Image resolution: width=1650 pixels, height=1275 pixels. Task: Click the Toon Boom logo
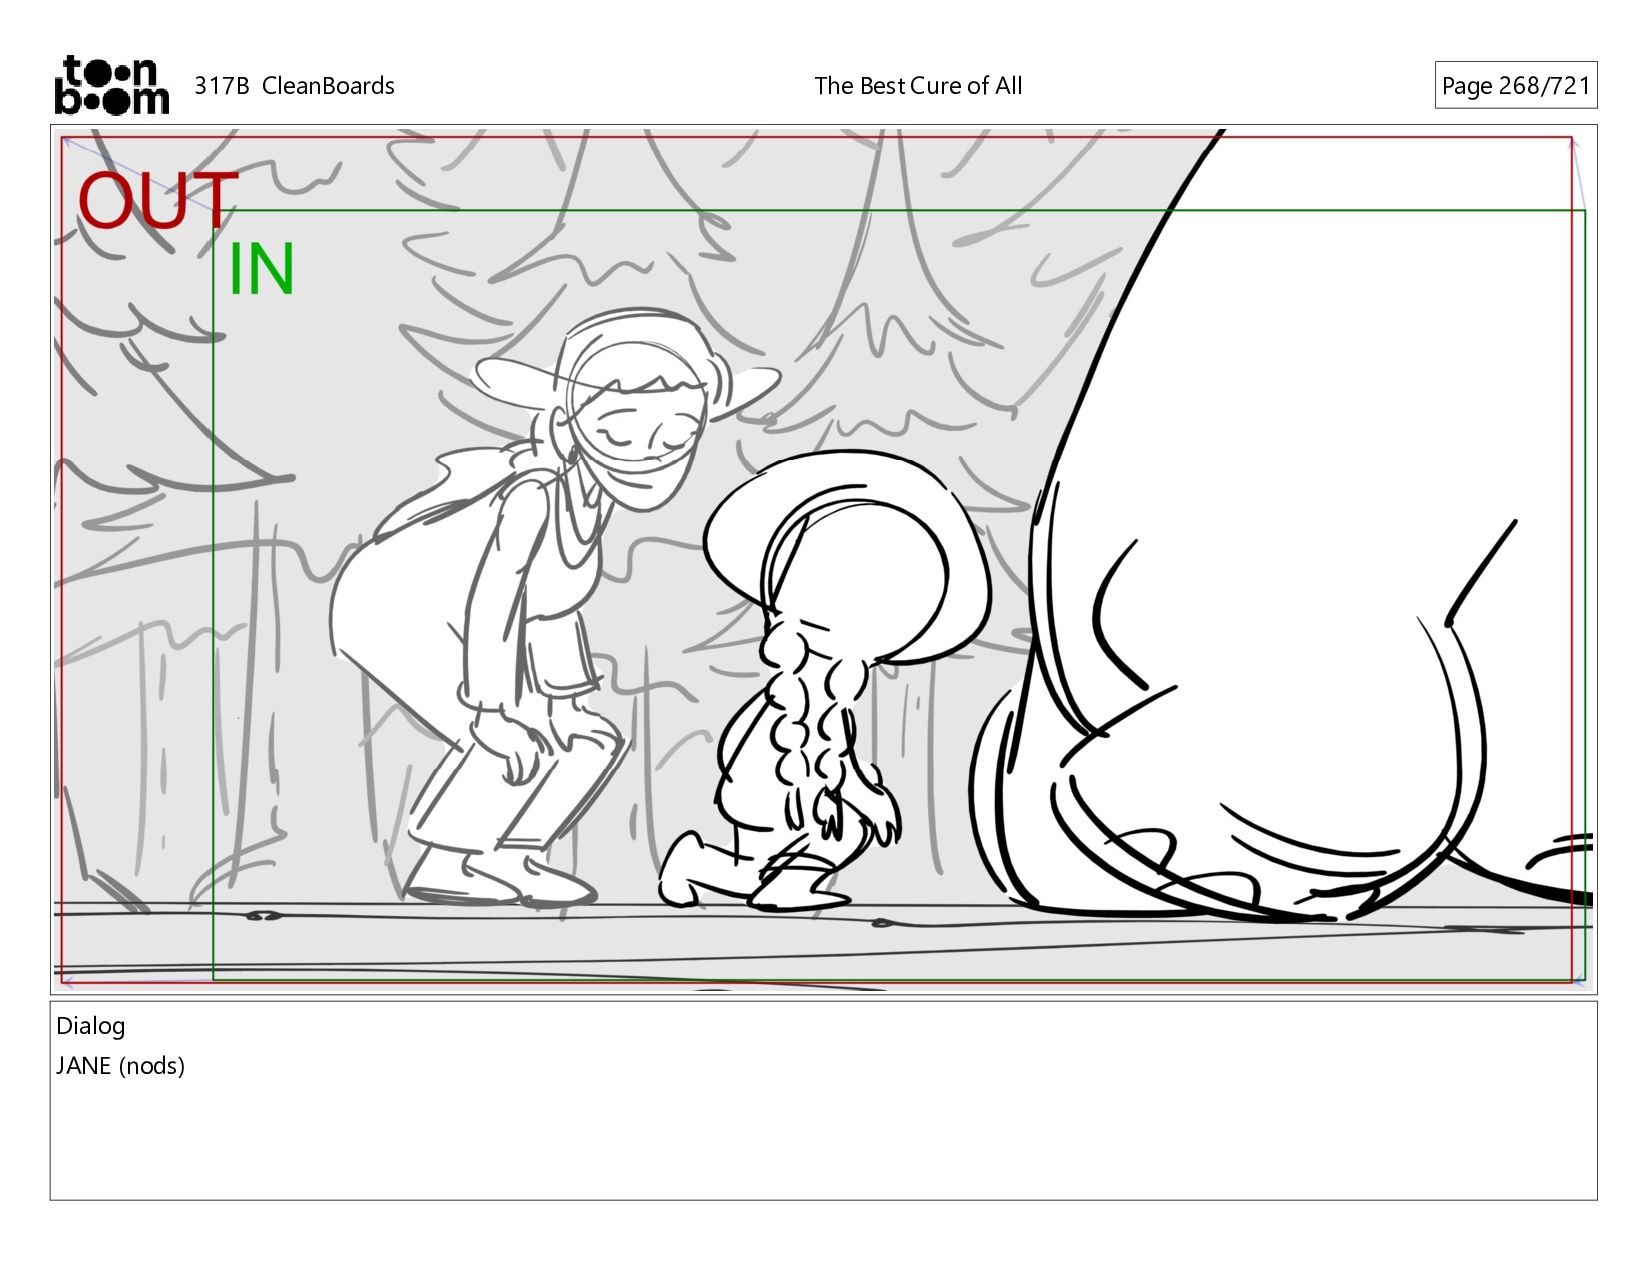(x=111, y=85)
